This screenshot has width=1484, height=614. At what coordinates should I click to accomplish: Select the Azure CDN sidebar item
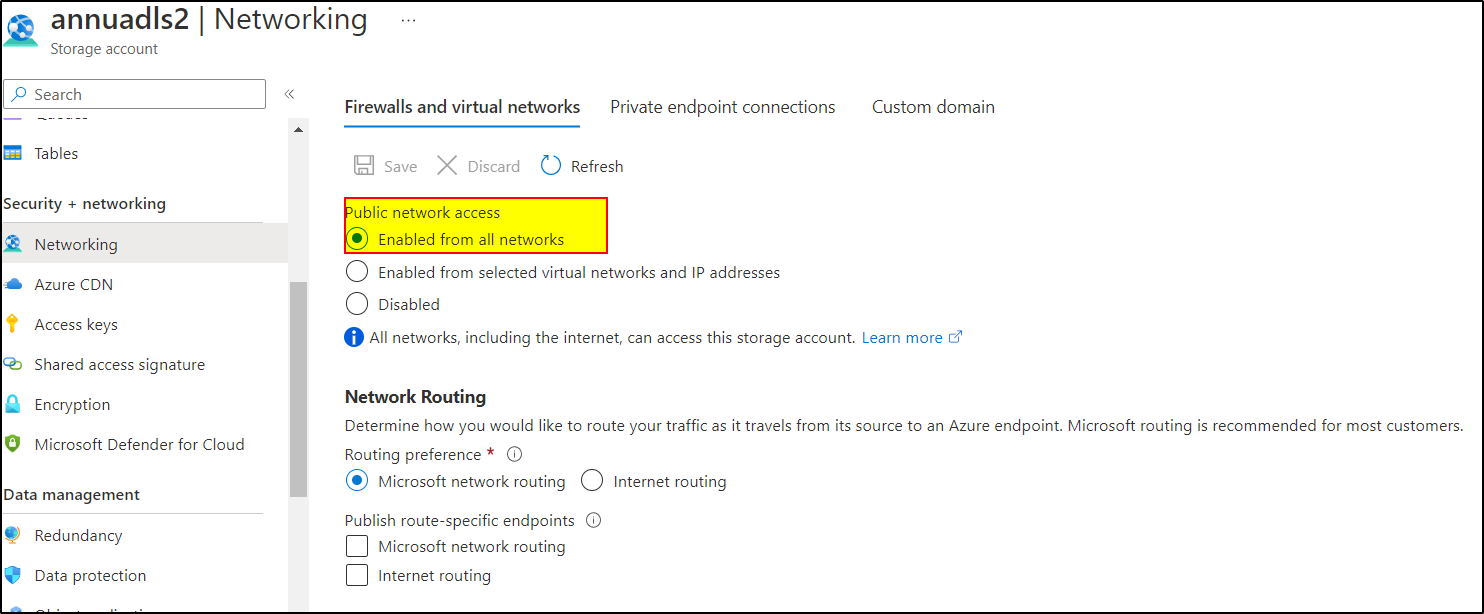coord(71,283)
